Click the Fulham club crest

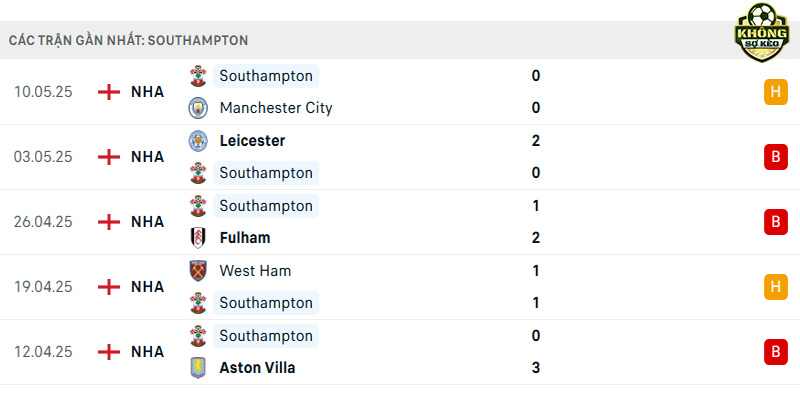[x=198, y=238]
